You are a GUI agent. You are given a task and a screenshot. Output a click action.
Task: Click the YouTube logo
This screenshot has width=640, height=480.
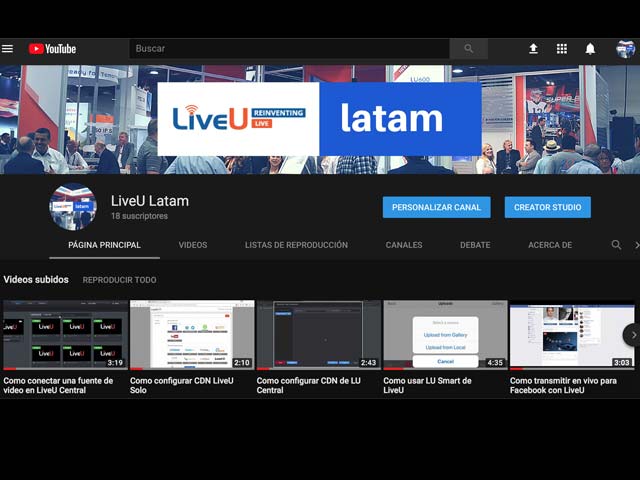[52, 49]
